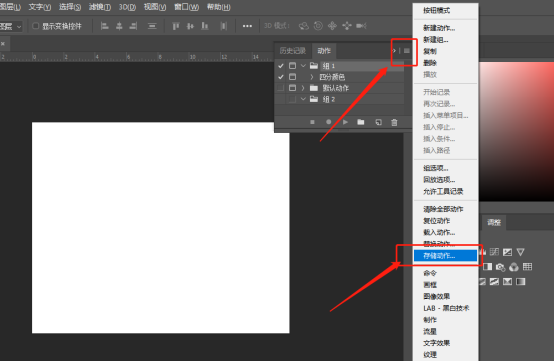Open the 选择(S) menu

(x=70, y=7)
